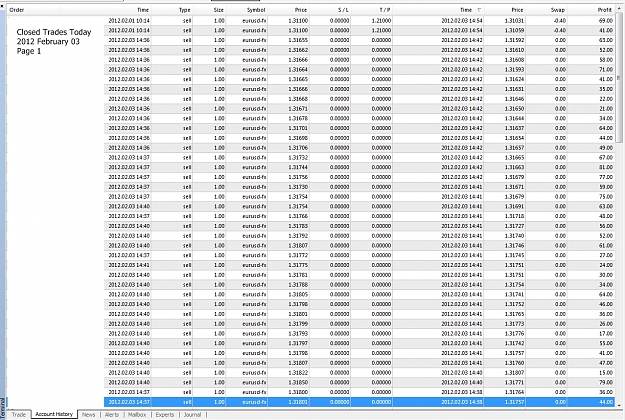Image resolution: width=625 pixels, height=420 pixels.
Task: Open the News tab
Action: coord(88,415)
